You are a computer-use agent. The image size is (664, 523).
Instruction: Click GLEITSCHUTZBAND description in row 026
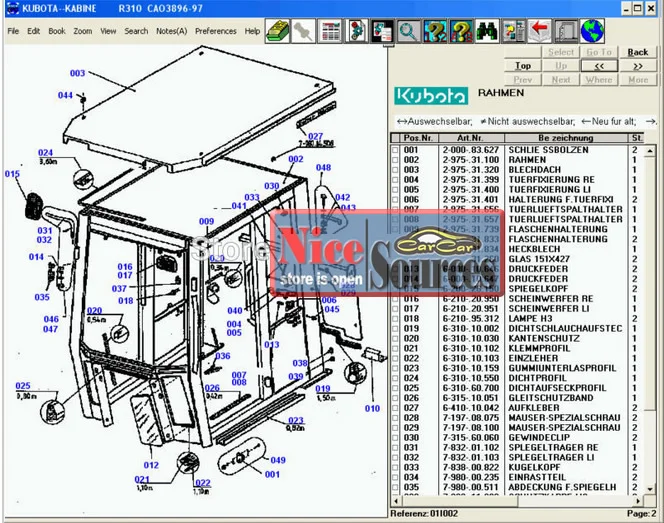point(551,398)
